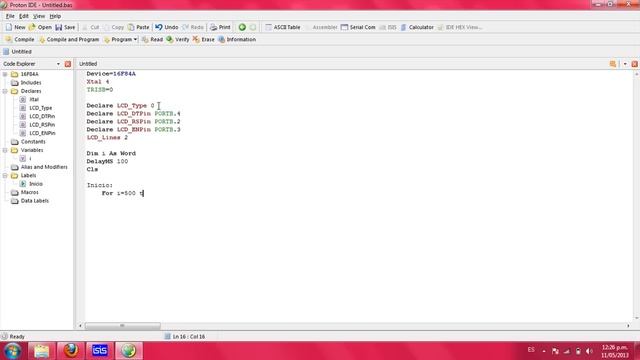Collapse the Variables tree node
This screenshot has height=360, width=640.
5,150
